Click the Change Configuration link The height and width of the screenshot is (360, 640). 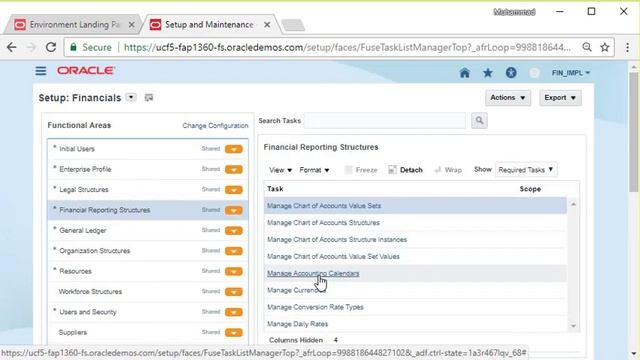click(215, 126)
